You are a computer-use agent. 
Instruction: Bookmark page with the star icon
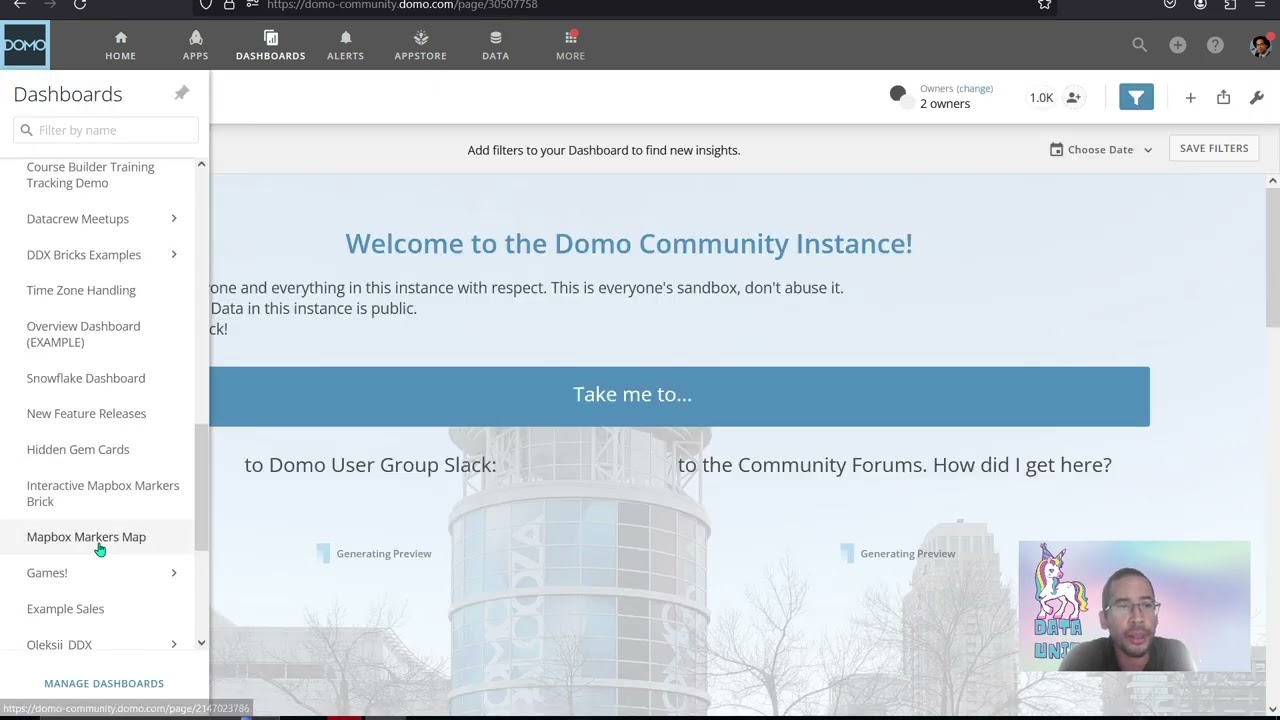(x=1044, y=4)
